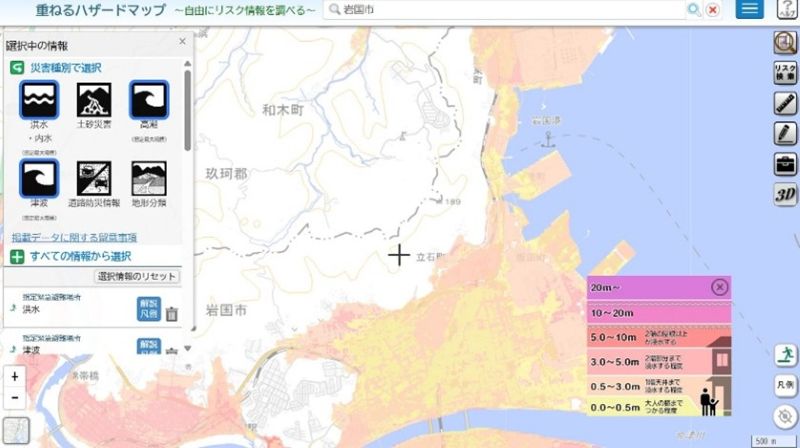Select the pencil drawing tool
800x448 pixels.
tap(785, 134)
